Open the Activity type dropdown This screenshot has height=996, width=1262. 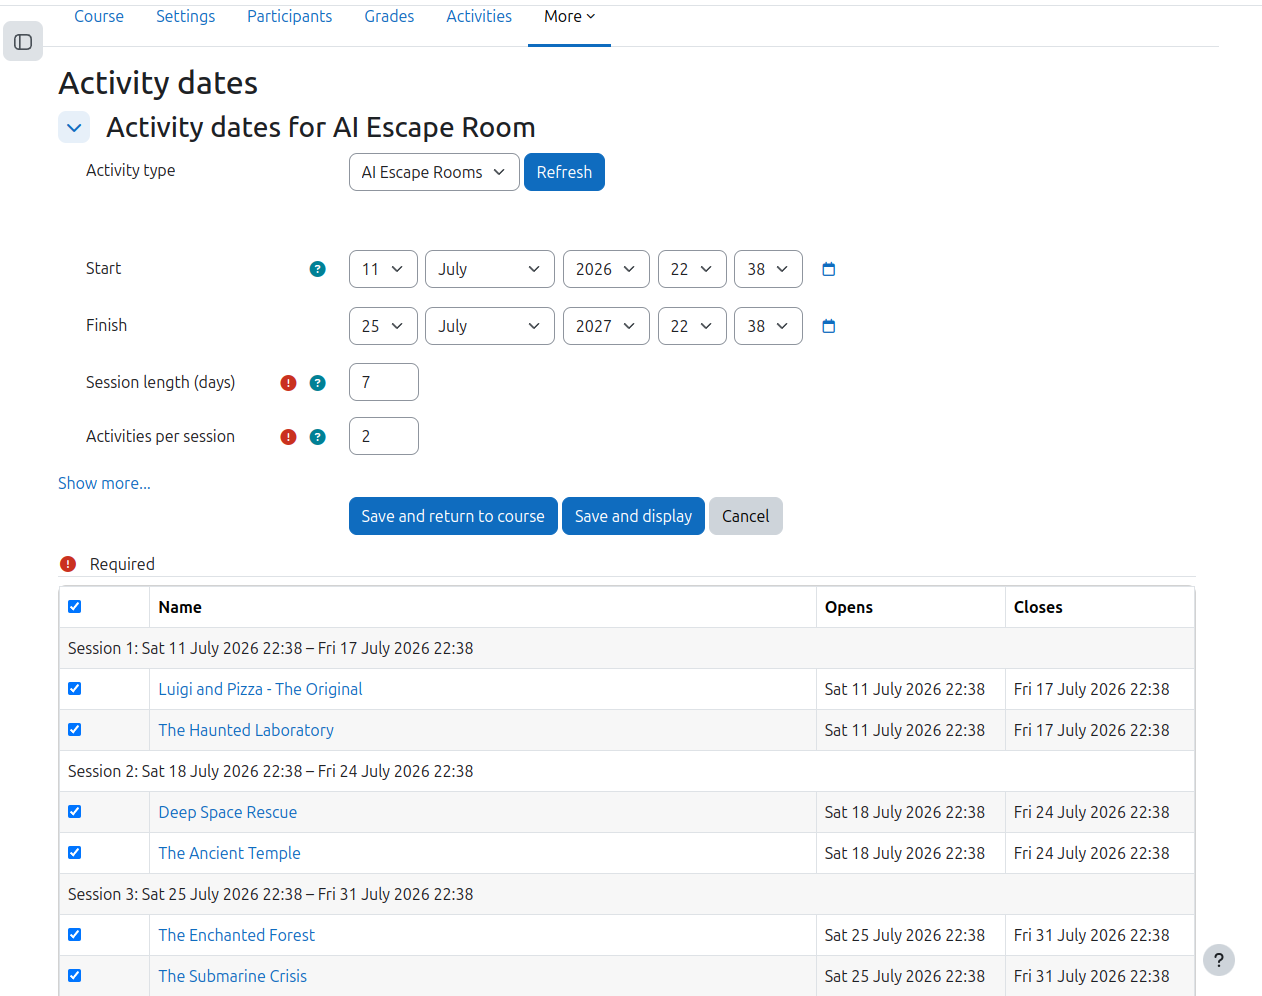point(434,172)
